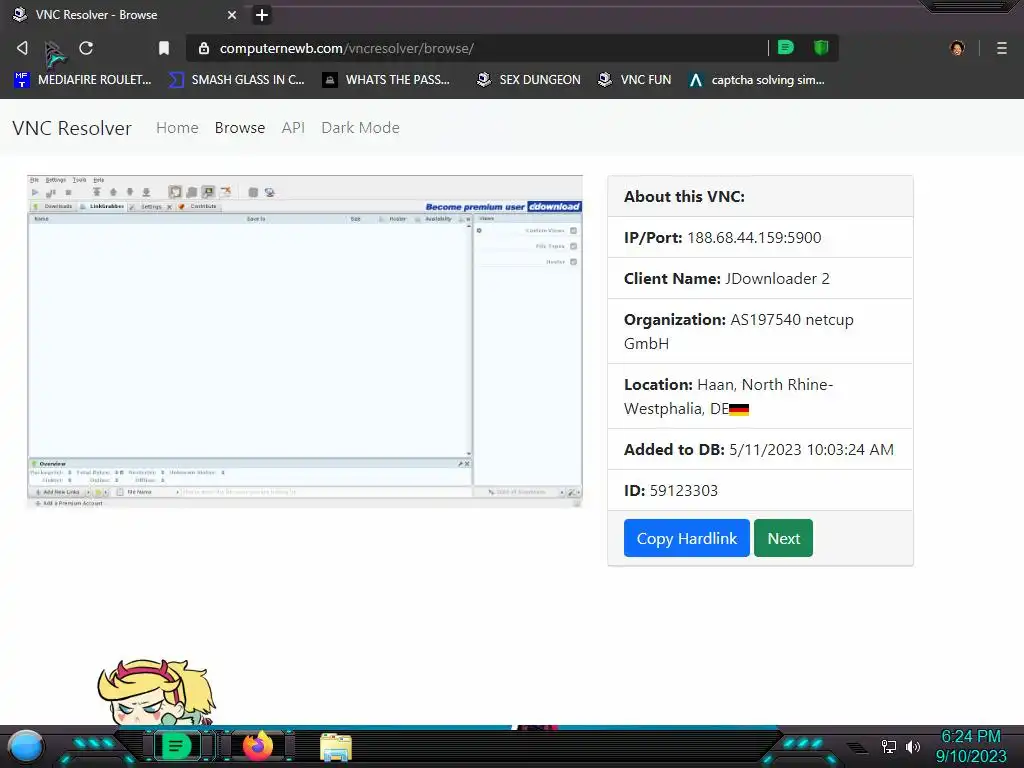Viewport: 1024px width, 768px height.
Task: Open the MEDIAFIRE ROULET... bookmark
Action: [83, 80]
